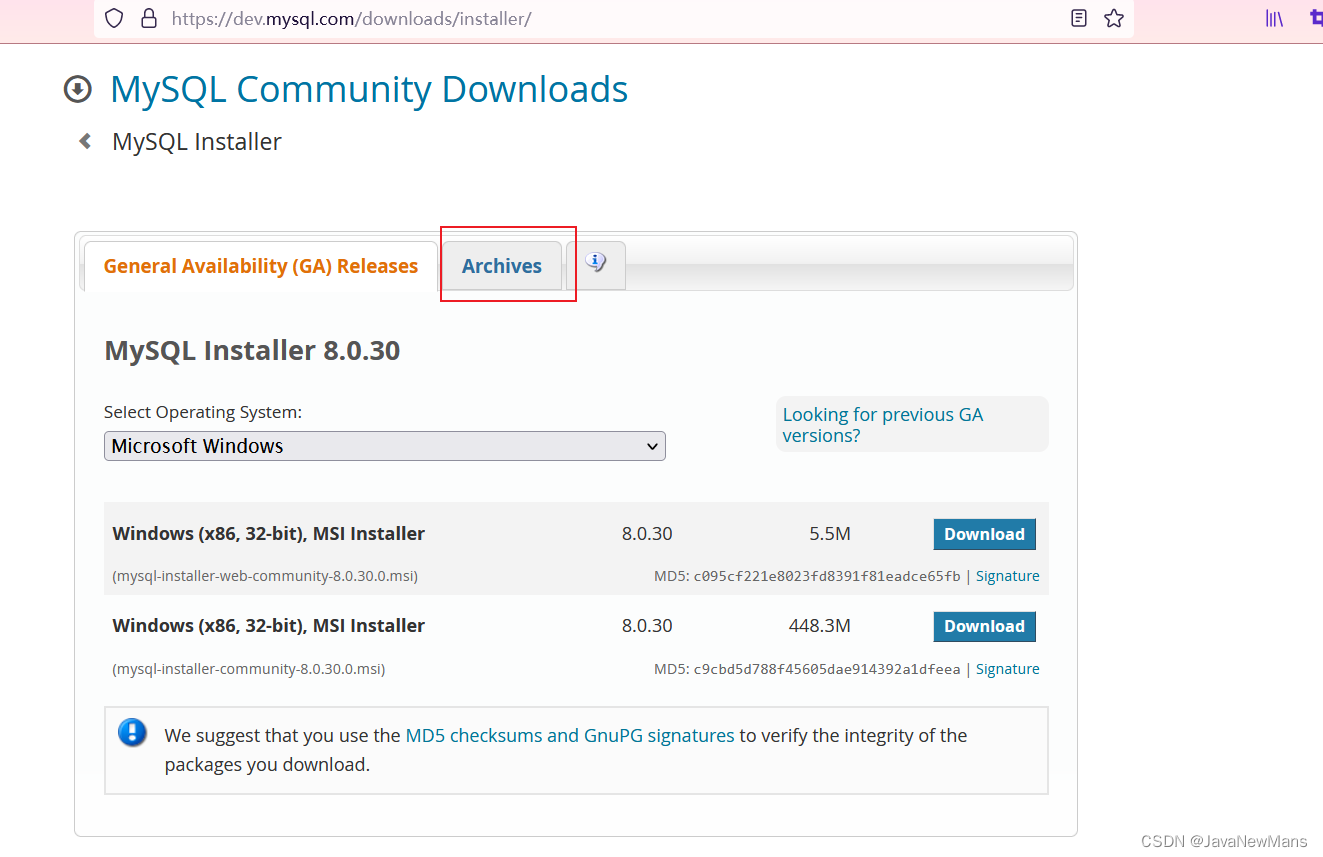Download the 448.3M full MSI installer

tap(985, 626)
